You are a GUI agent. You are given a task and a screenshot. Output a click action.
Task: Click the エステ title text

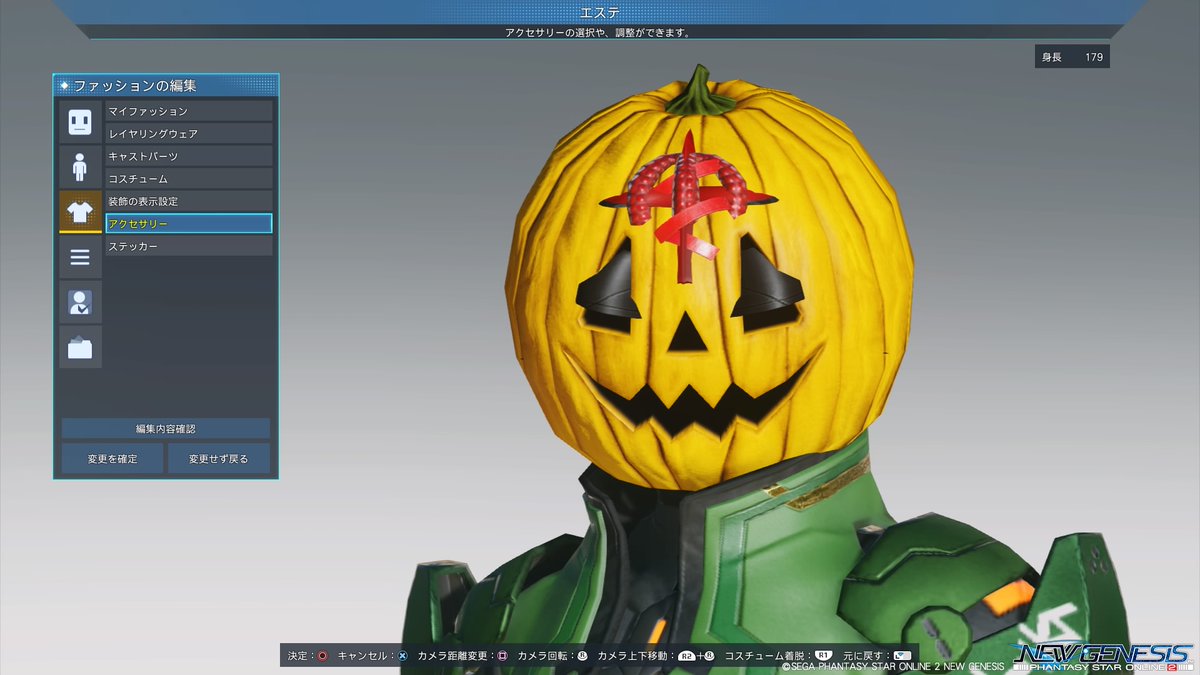tap(600, 12)
